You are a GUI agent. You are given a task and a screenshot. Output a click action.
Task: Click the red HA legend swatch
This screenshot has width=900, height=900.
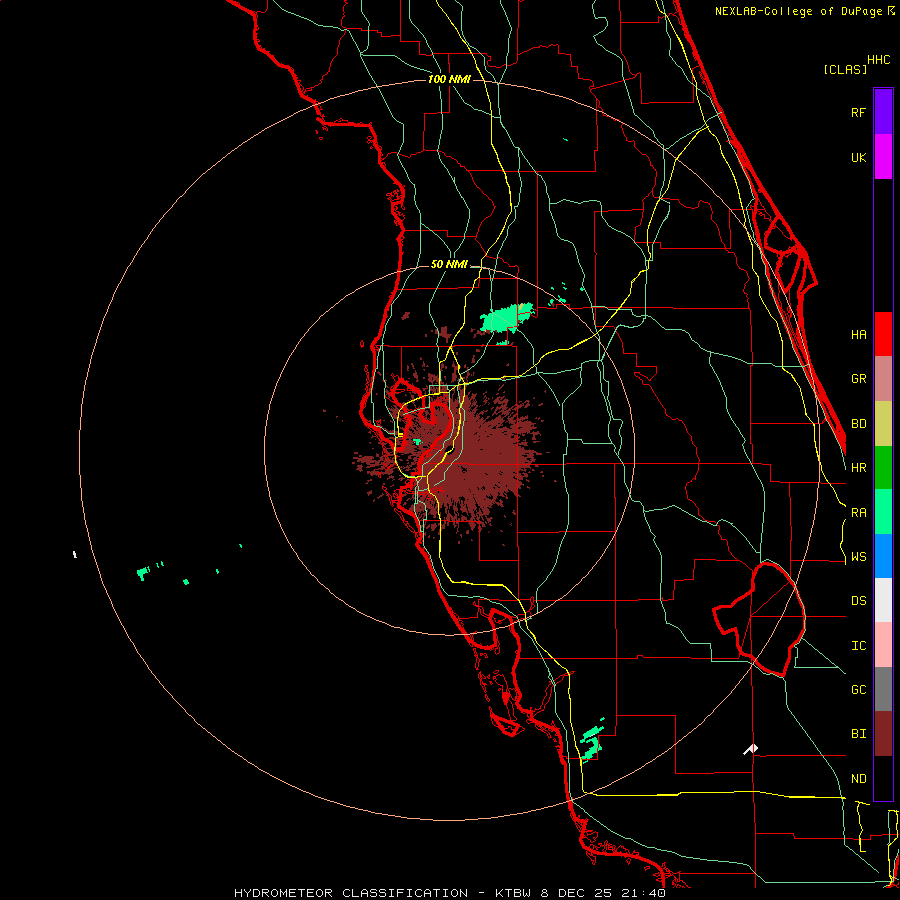[883, 334]
